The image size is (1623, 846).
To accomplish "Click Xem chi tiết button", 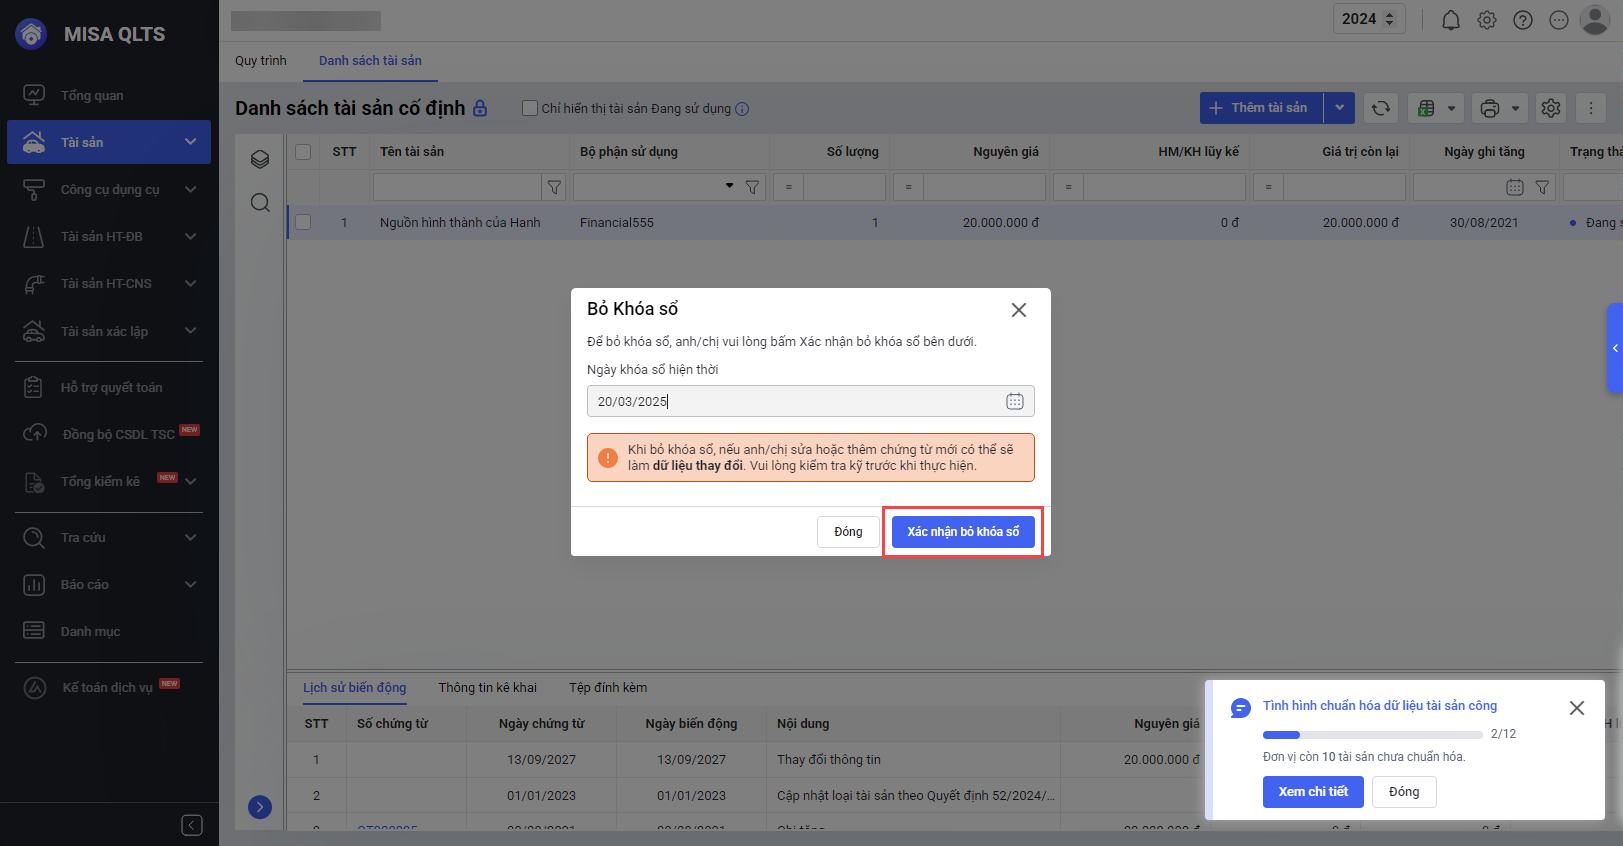I will coord(1312,792).
